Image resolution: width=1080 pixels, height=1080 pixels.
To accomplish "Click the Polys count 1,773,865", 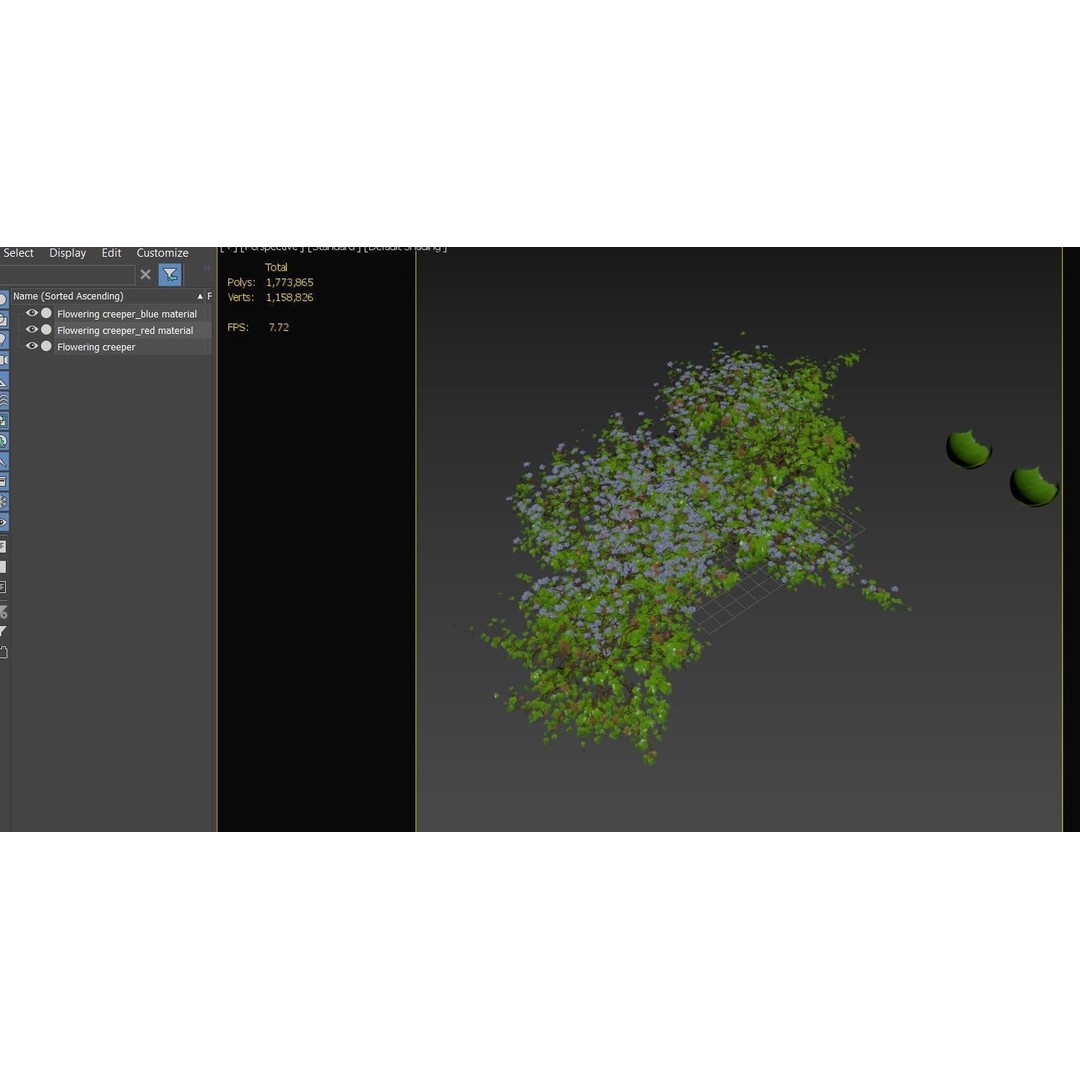I will click(x=289, y=282).
